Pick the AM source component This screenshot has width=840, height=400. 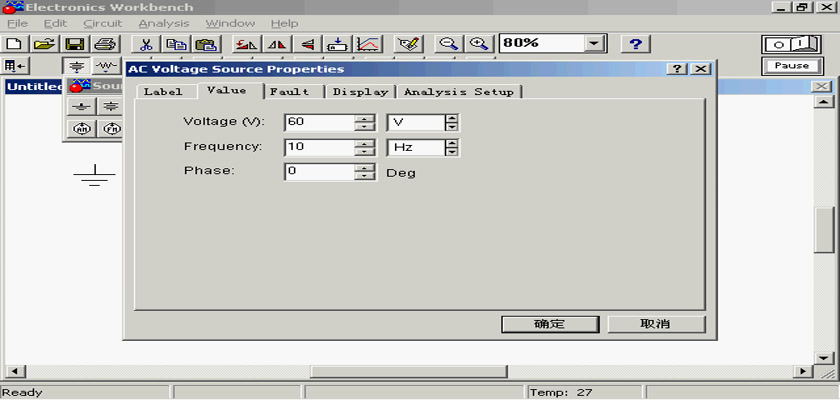[81, 129]
